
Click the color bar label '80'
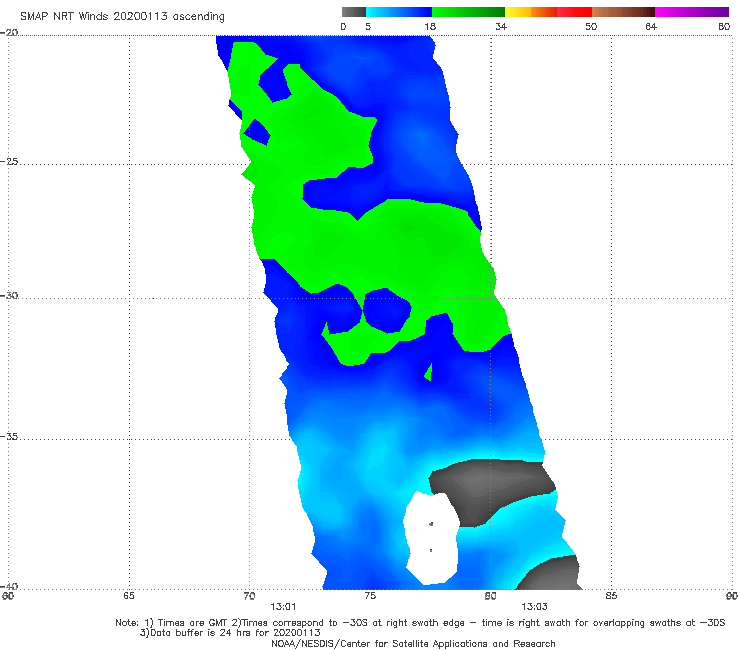pyautogui.click(x=724, y=27)
